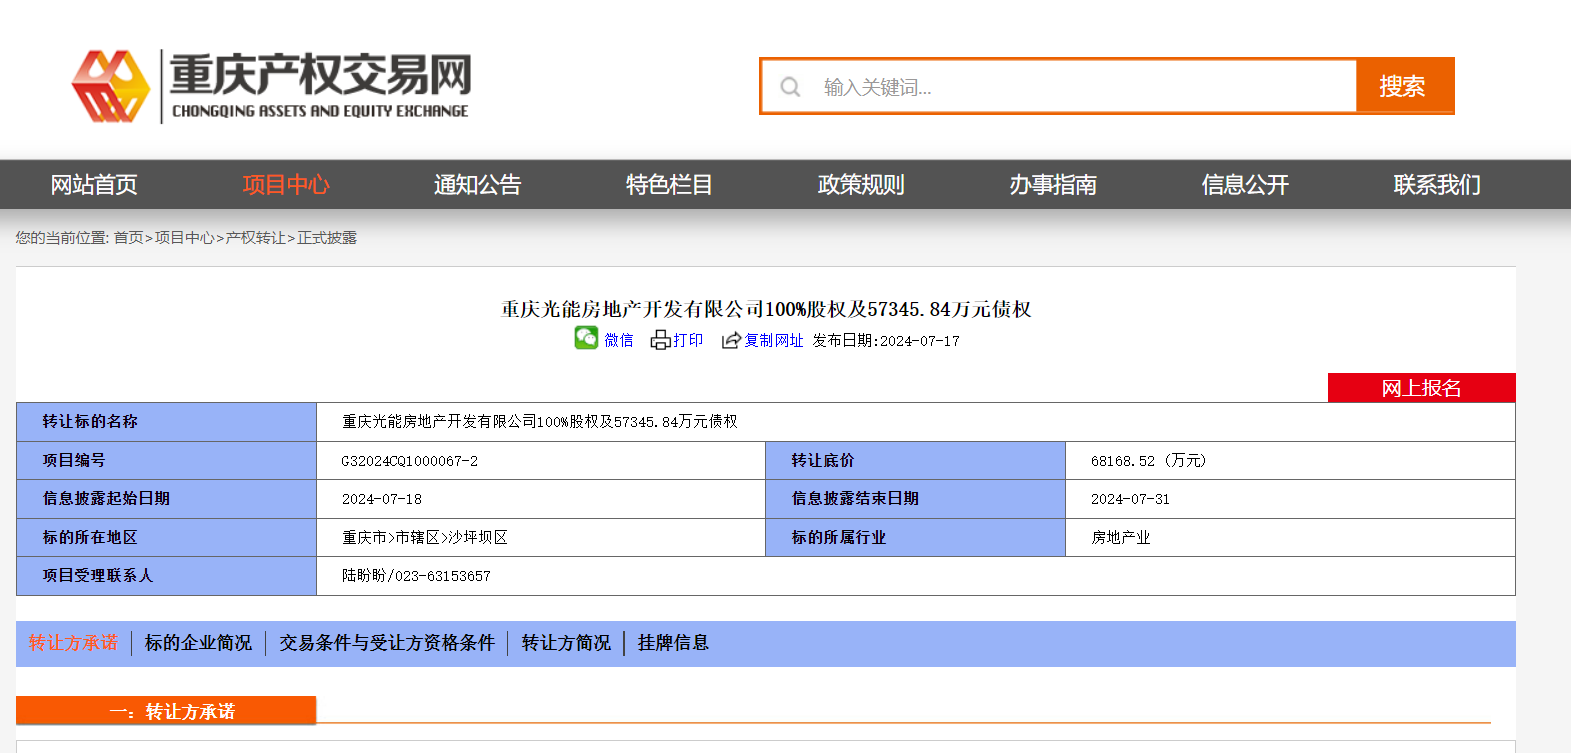Click the green WeChat share icon
1571x753 pixels.
coord(586,338)
